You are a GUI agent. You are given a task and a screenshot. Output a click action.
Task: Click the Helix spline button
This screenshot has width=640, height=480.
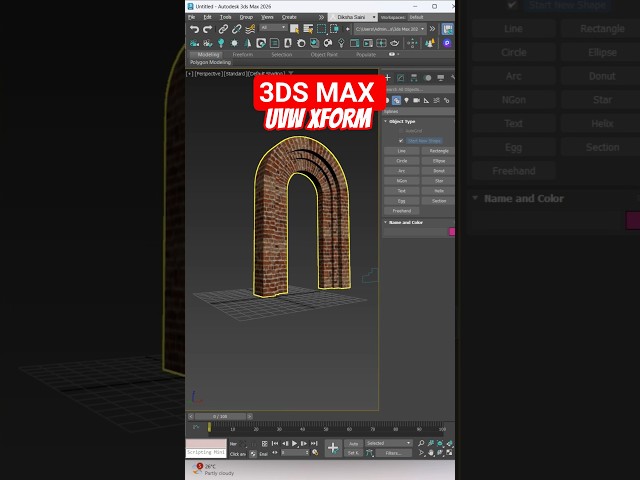pos(439,191)
